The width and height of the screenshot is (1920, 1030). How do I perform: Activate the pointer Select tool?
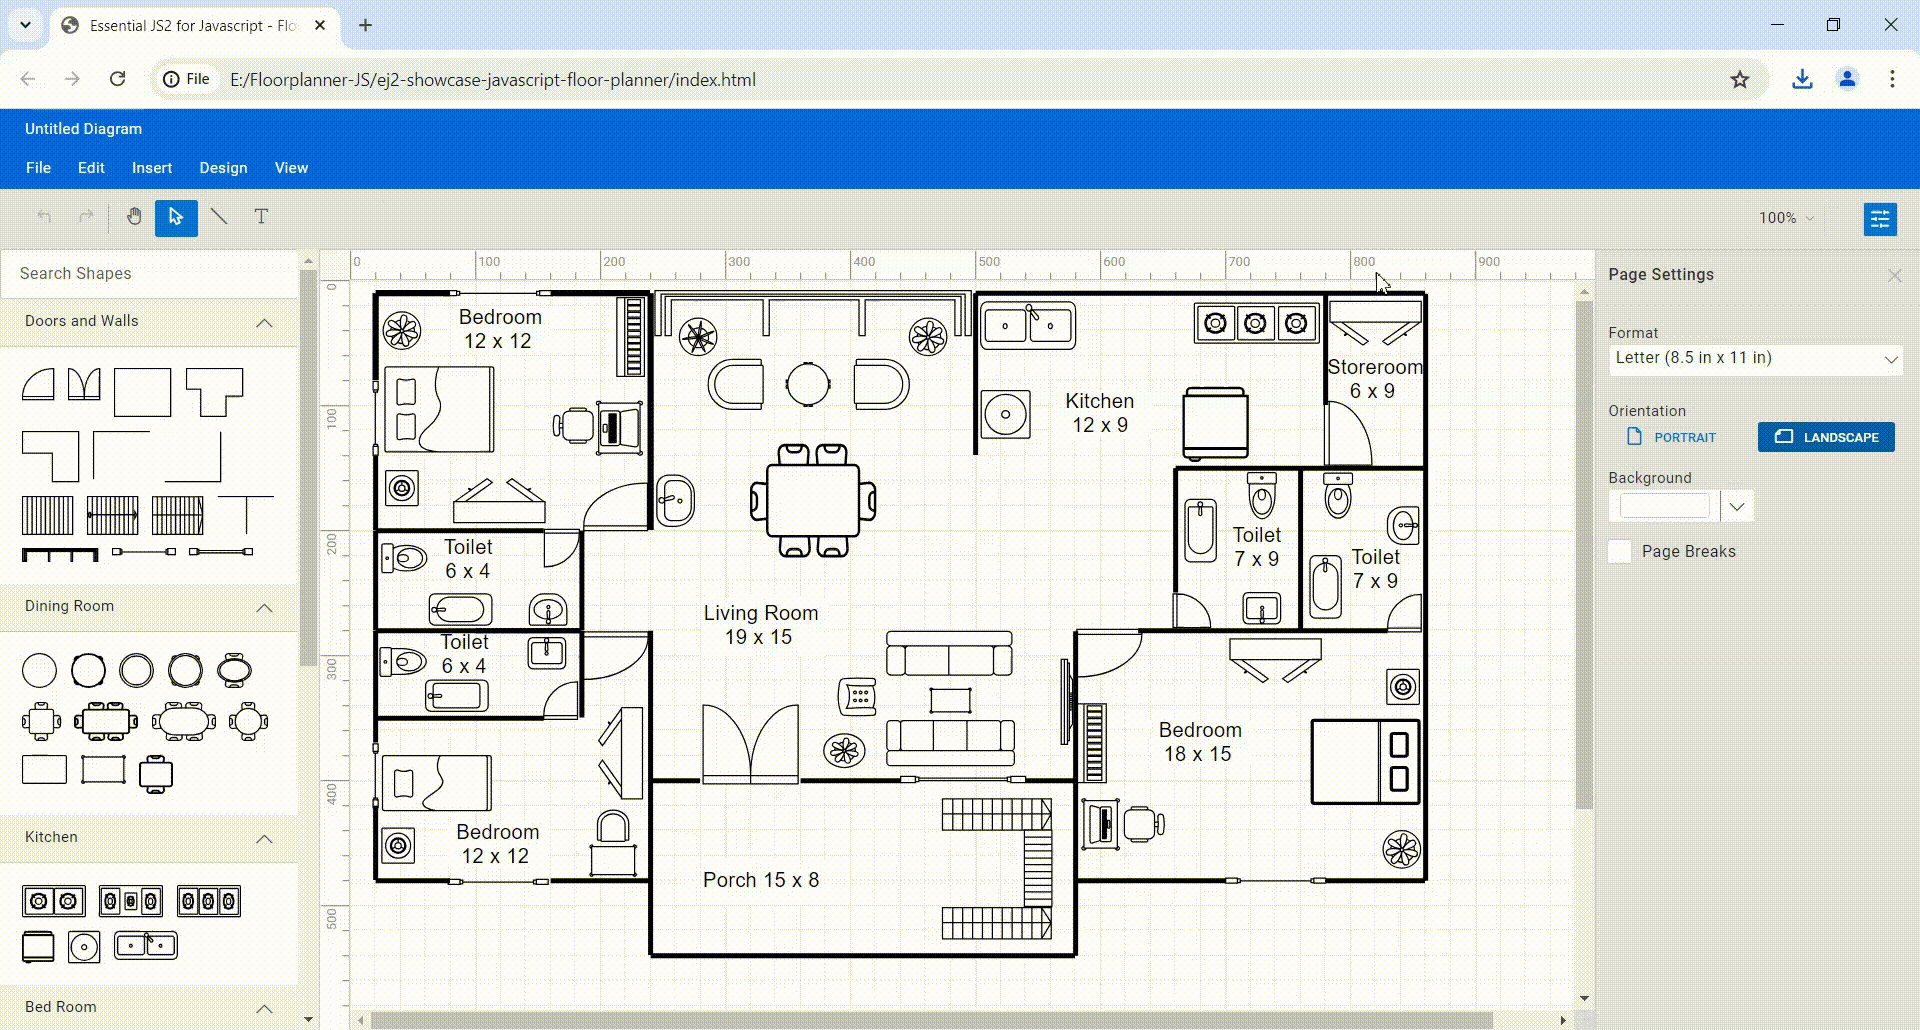pyautogui.click(x=176, y=217)
